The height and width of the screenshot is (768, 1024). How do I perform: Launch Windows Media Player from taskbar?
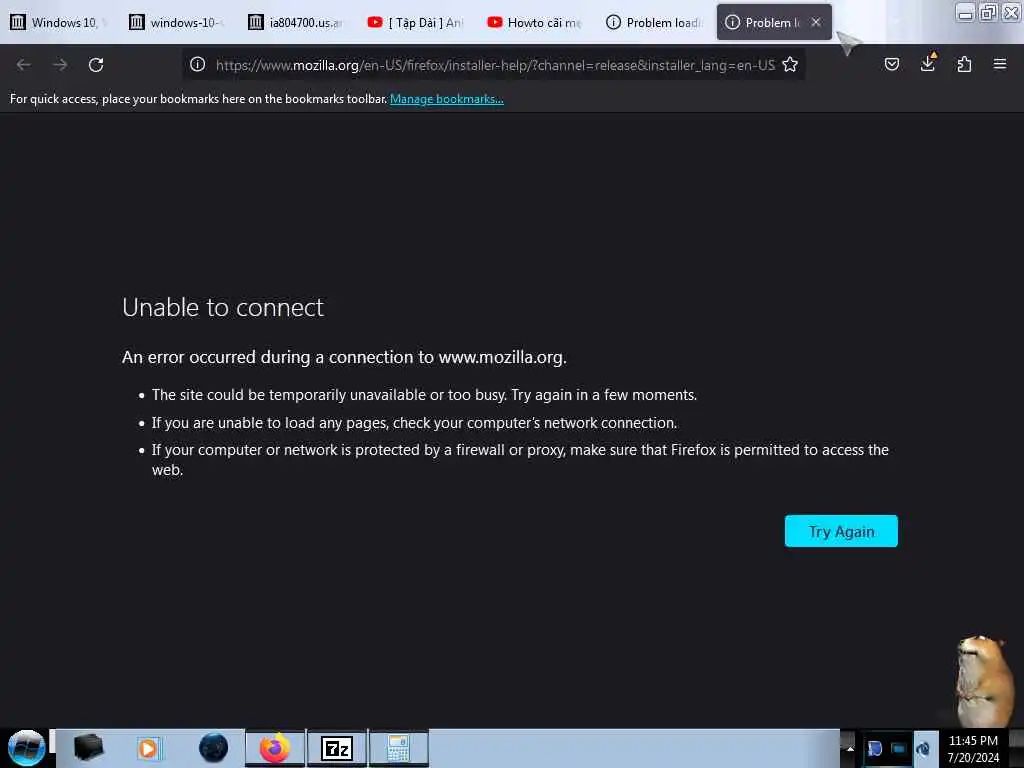(148, 748)
